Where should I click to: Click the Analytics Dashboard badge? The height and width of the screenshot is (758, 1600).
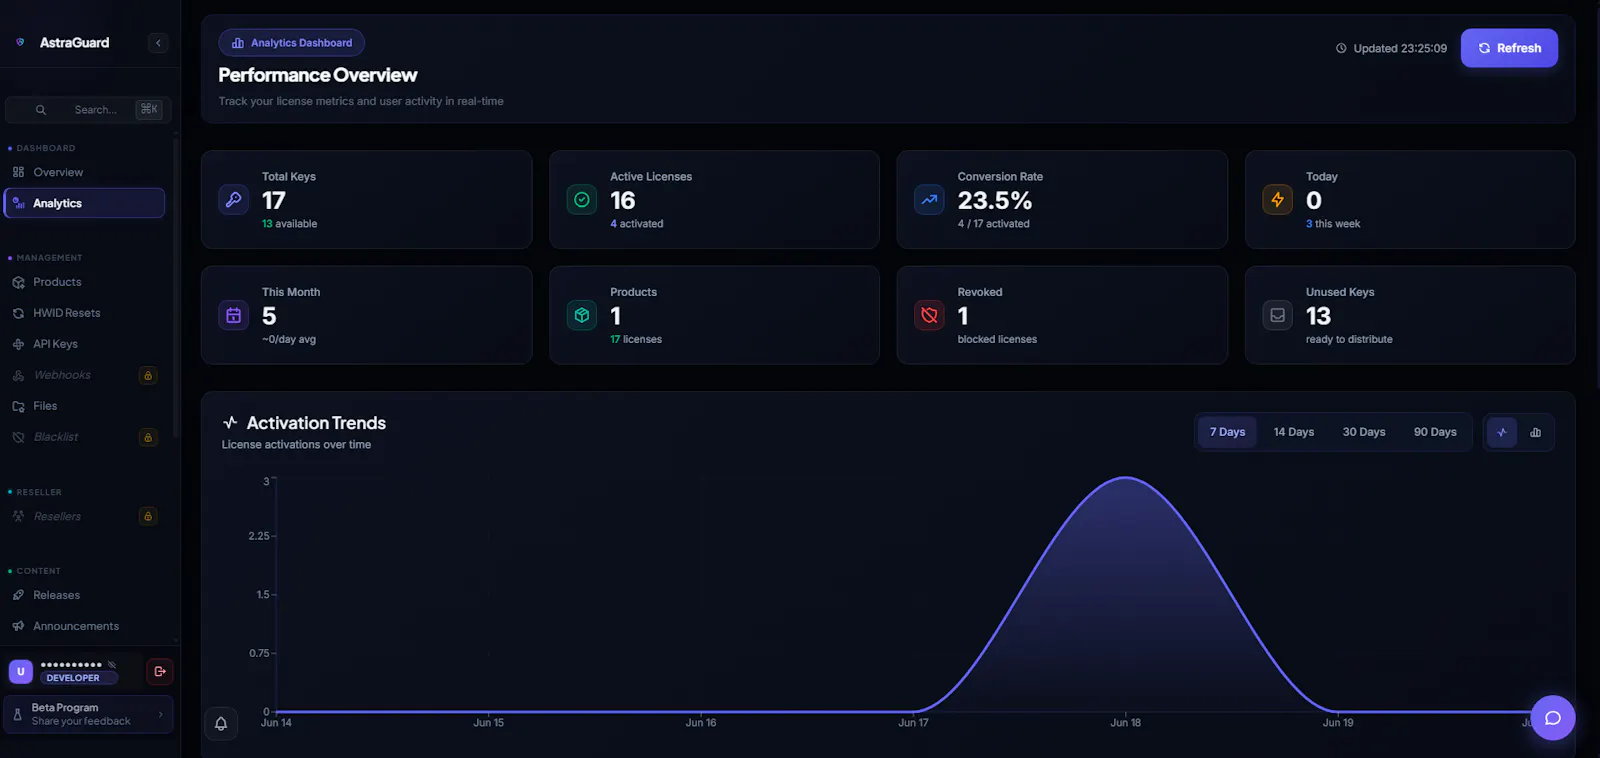click(291, 43)
